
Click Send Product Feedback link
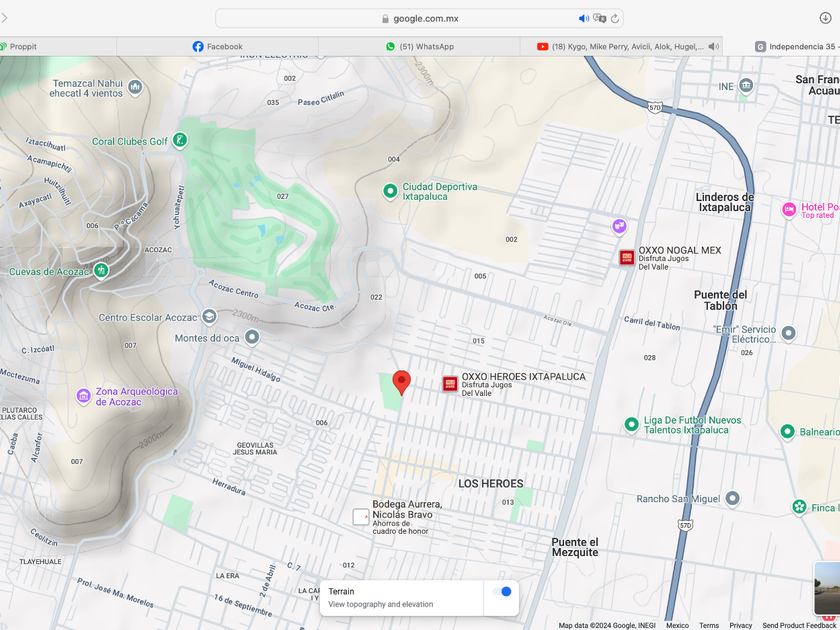tap(801, 625)
